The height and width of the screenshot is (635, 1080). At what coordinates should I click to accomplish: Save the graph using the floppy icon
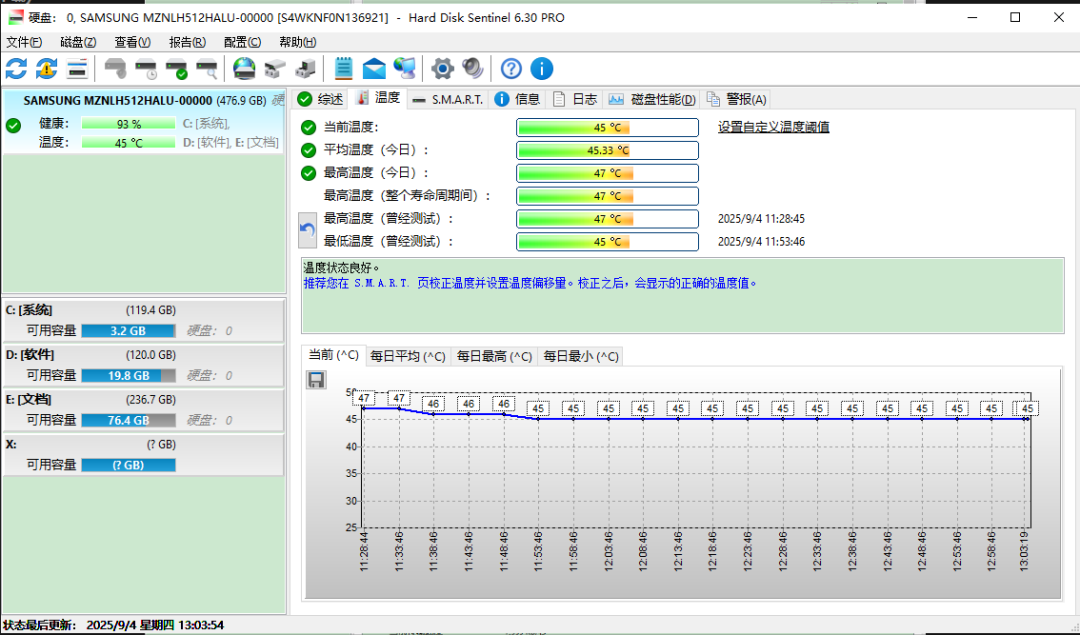tap(316, 380)
